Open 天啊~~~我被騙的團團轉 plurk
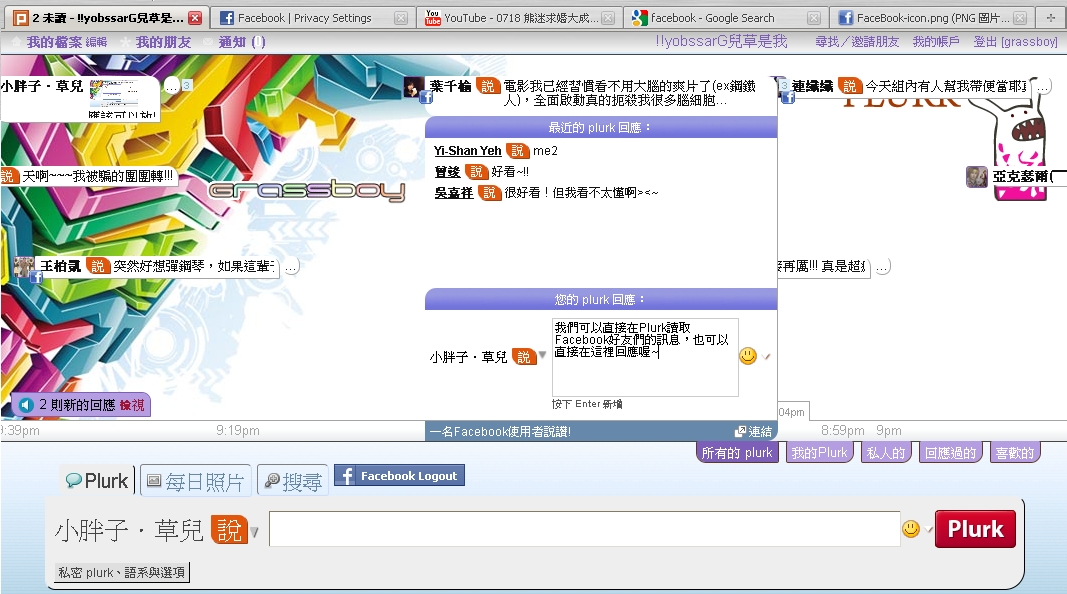Image resolution: width=1067 pixels, height=594 pixels. [x=97, y=176]
